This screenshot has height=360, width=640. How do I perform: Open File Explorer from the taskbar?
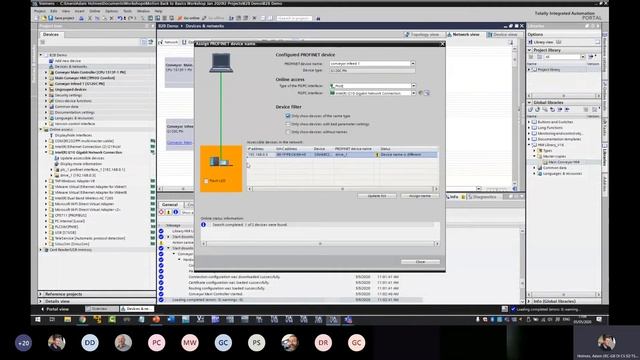(x=67, y=320)
